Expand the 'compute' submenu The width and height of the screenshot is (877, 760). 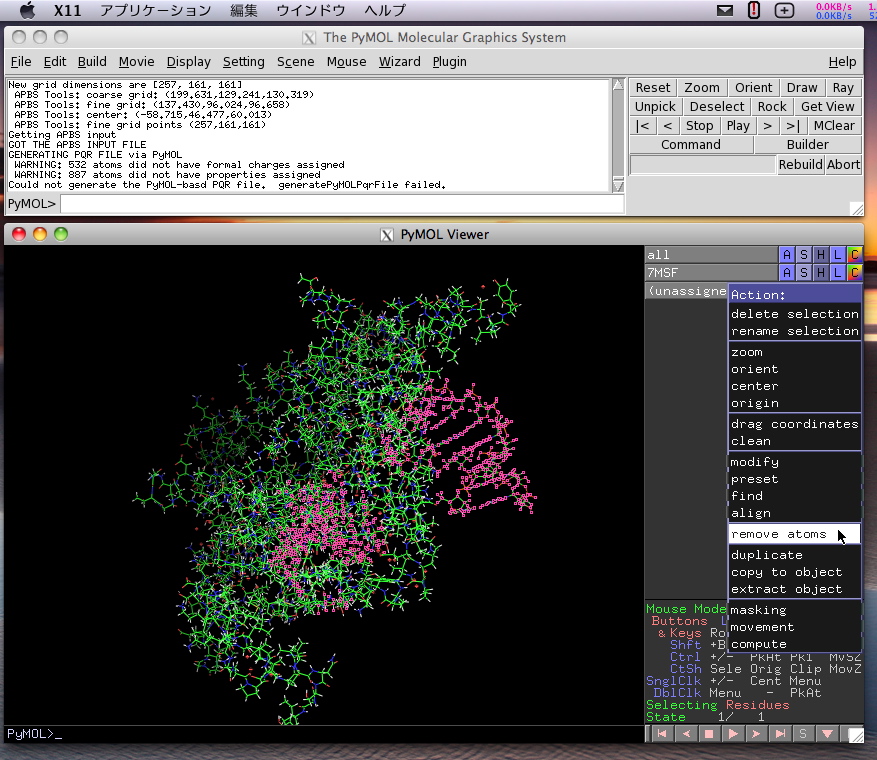[795, 644]
